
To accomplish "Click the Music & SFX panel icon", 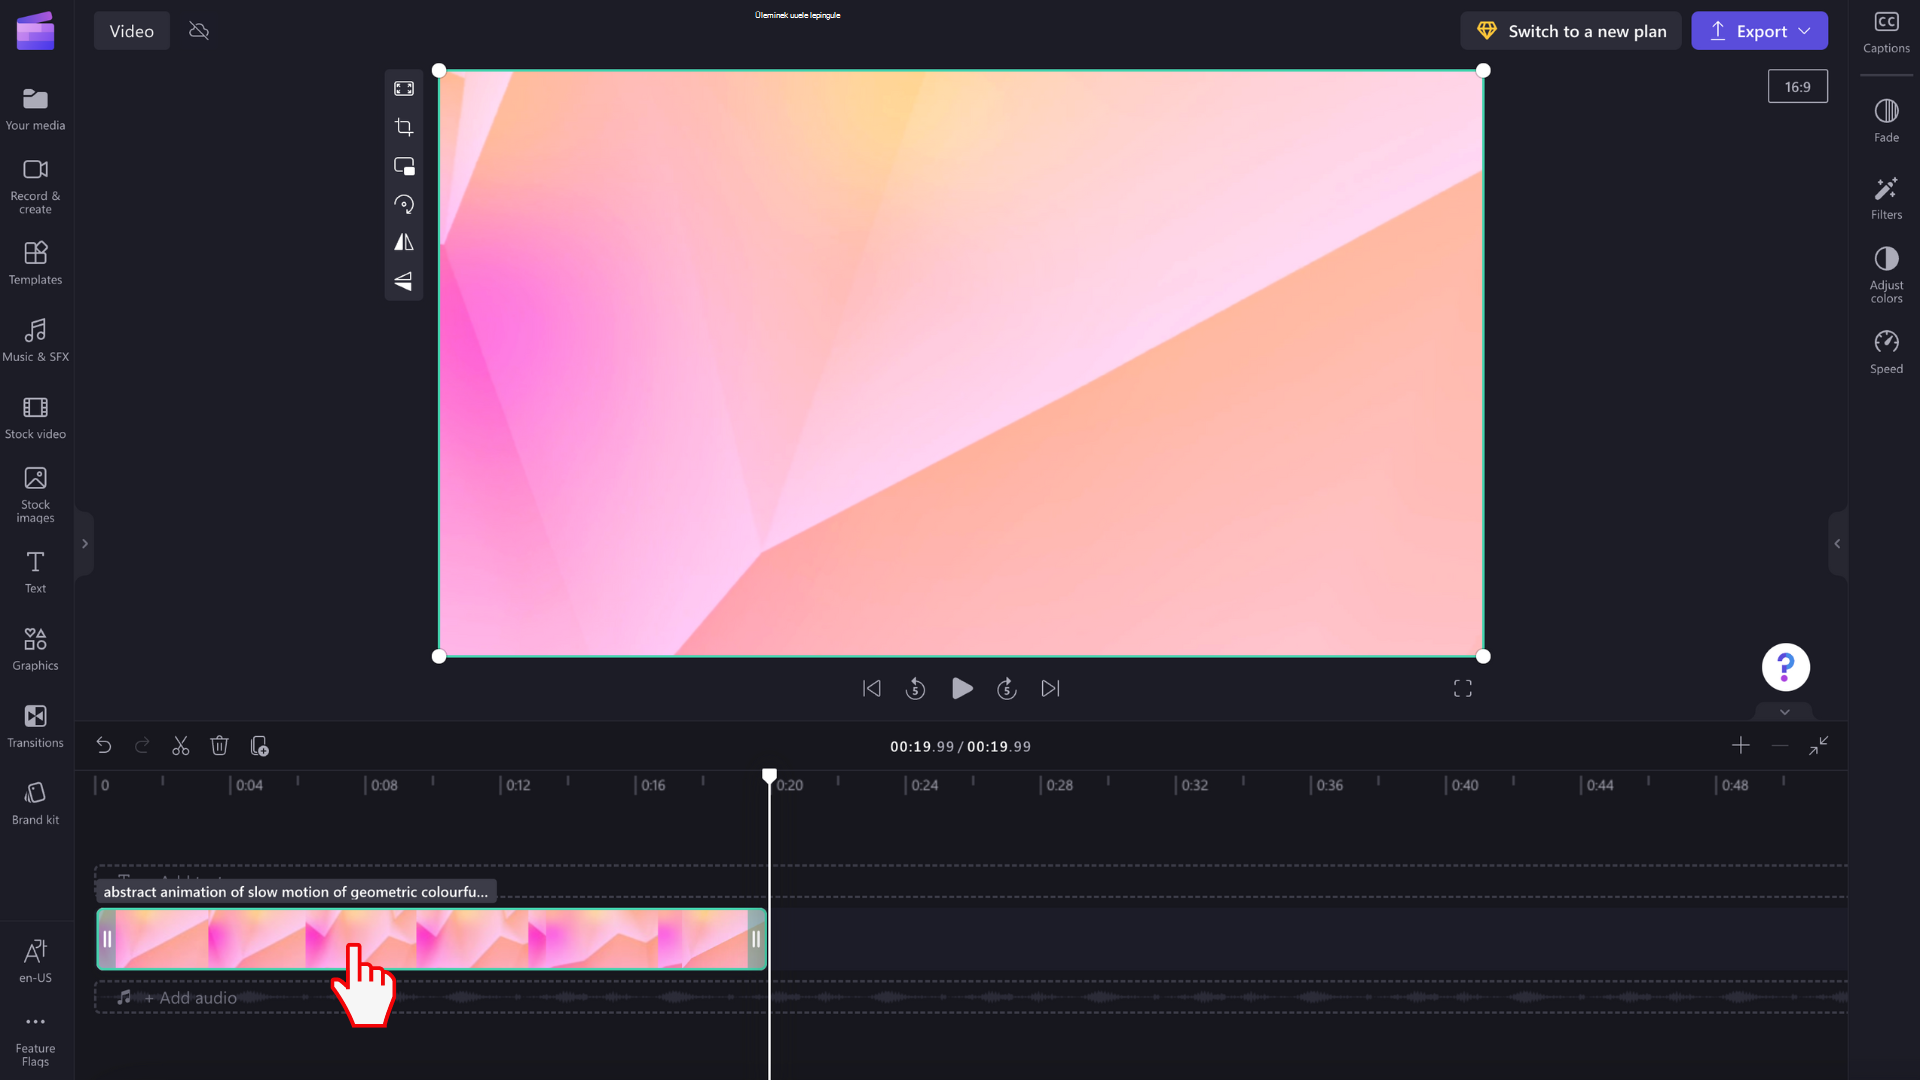I will tap(34, 339).
